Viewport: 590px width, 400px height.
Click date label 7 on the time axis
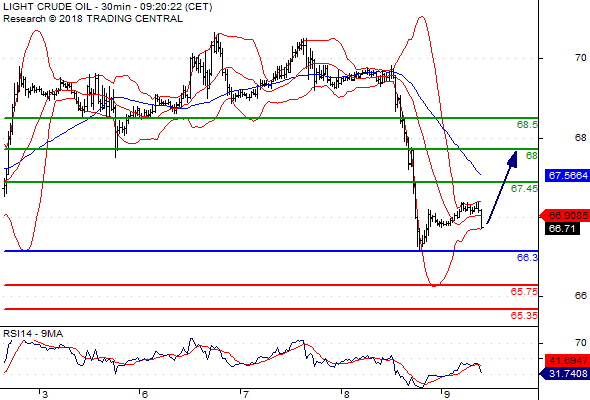246,395
